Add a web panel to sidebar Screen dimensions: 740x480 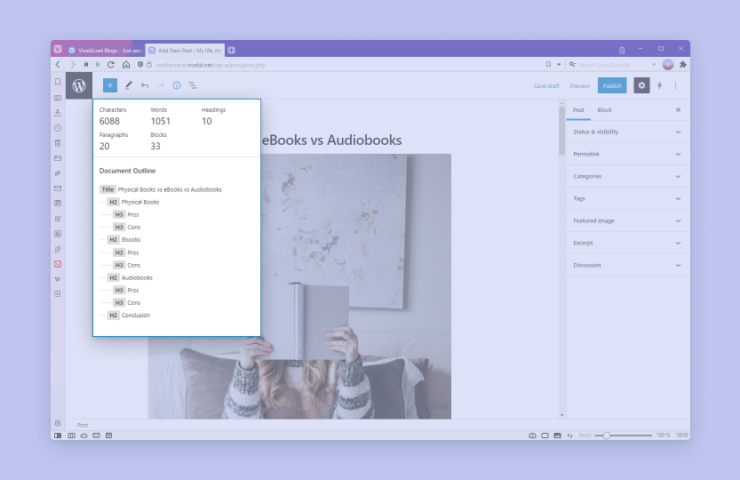58,294
